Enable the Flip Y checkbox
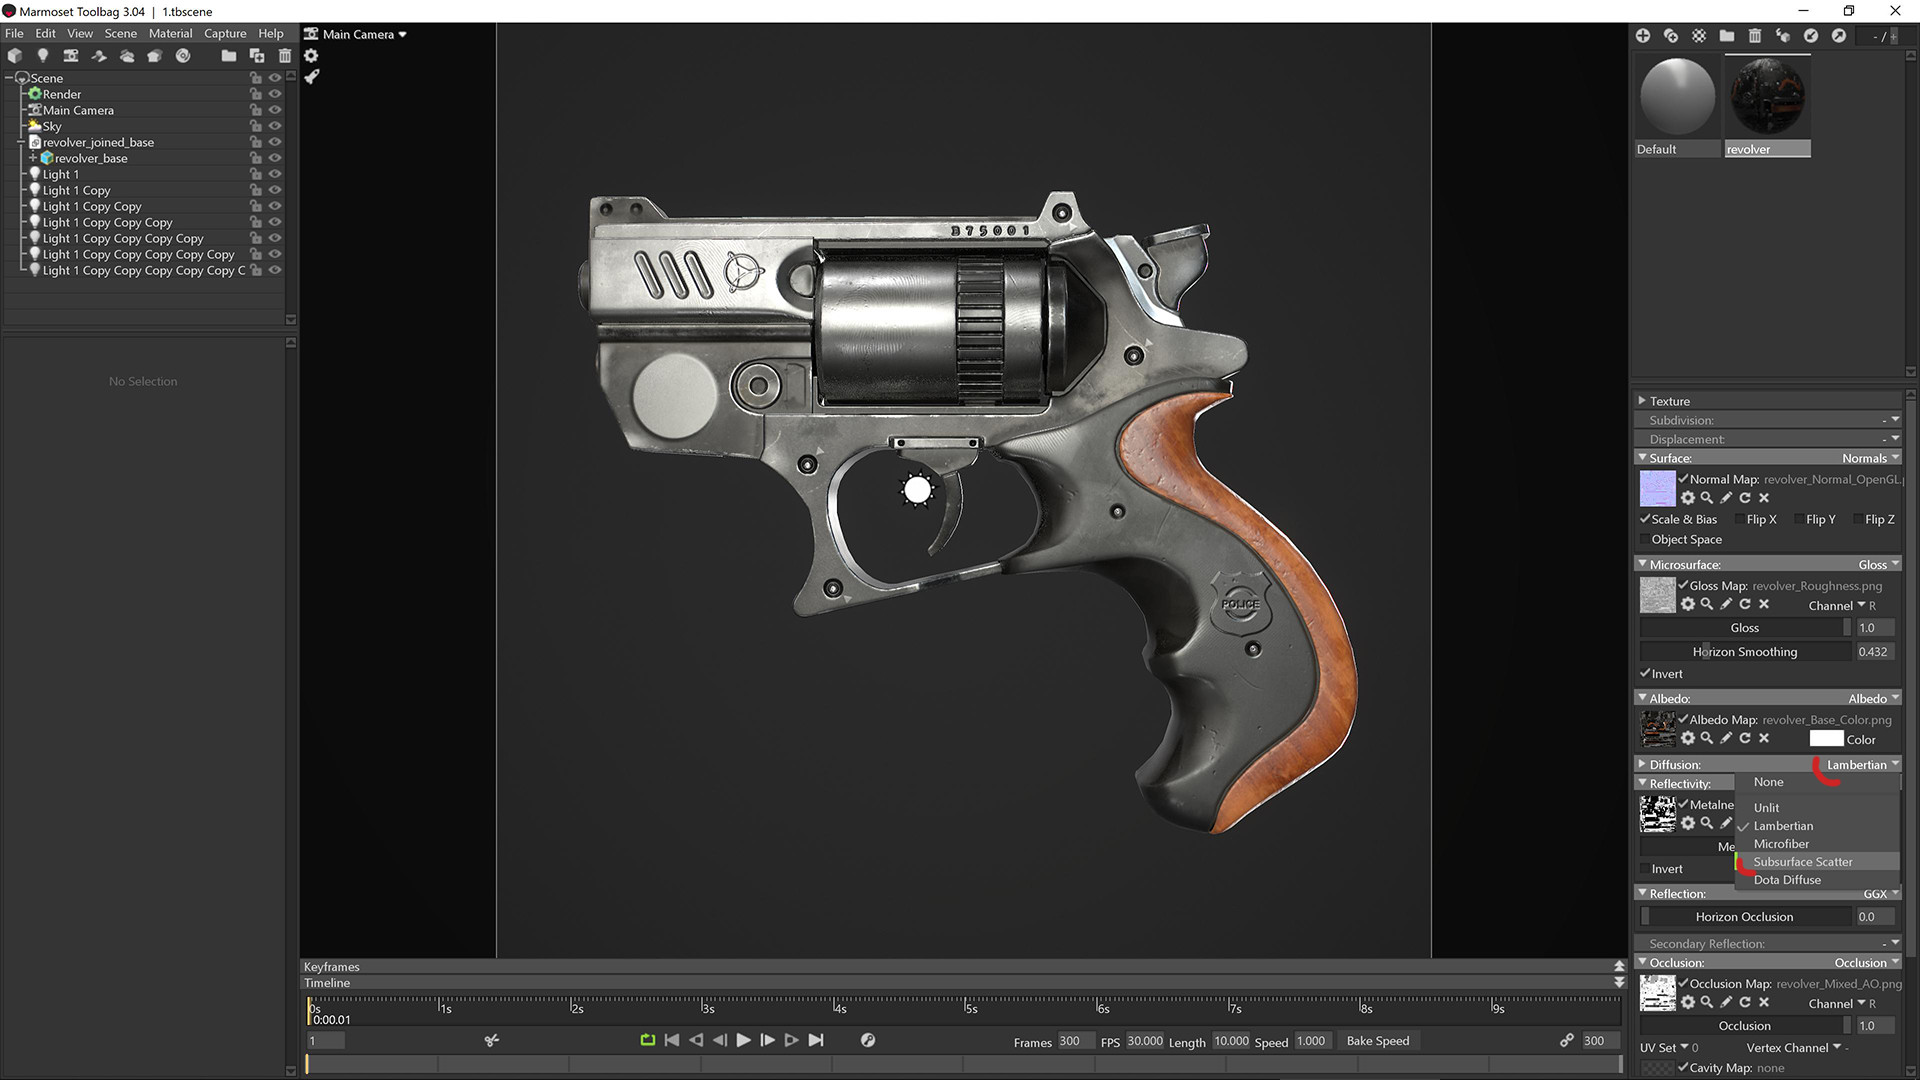The image size is (1920, 1080). pos(1800,519)
